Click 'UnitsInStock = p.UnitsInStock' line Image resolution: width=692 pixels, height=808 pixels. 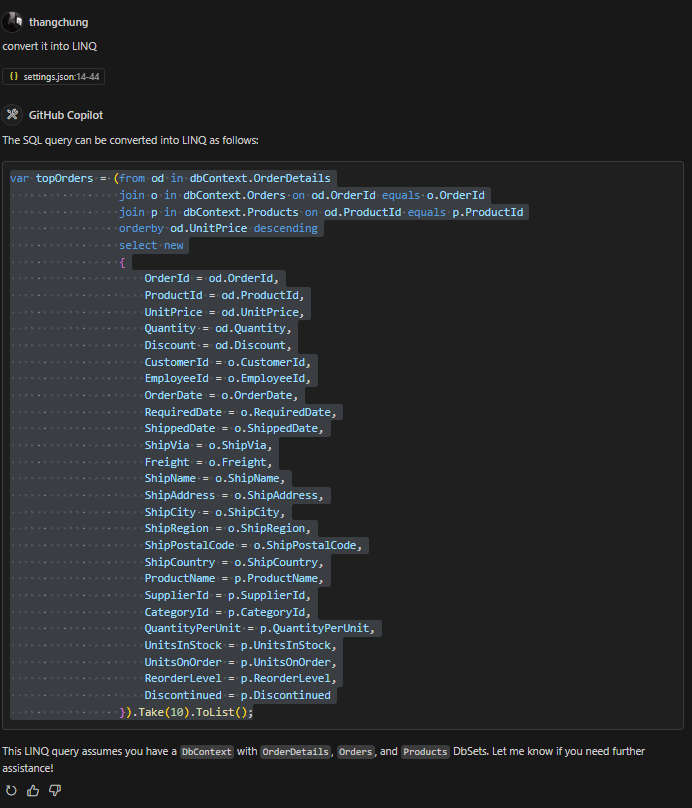pos(240,645)
